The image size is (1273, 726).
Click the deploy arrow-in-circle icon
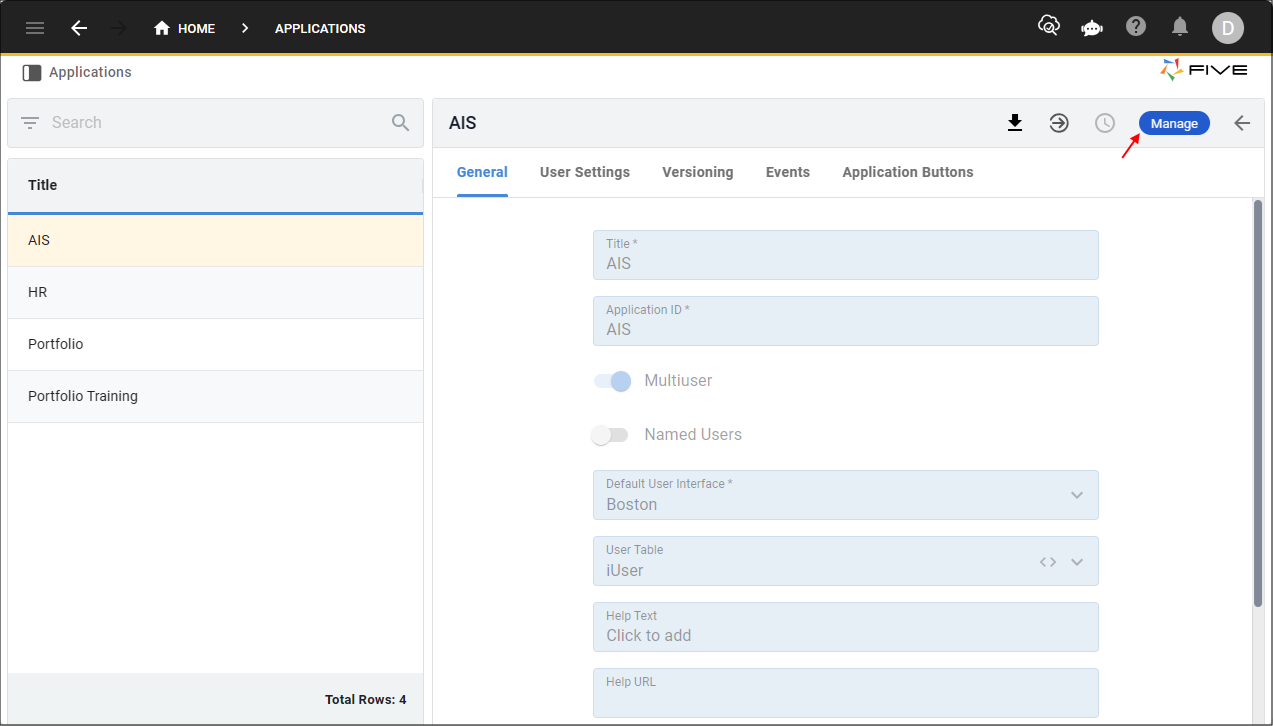coord(1059,123)
